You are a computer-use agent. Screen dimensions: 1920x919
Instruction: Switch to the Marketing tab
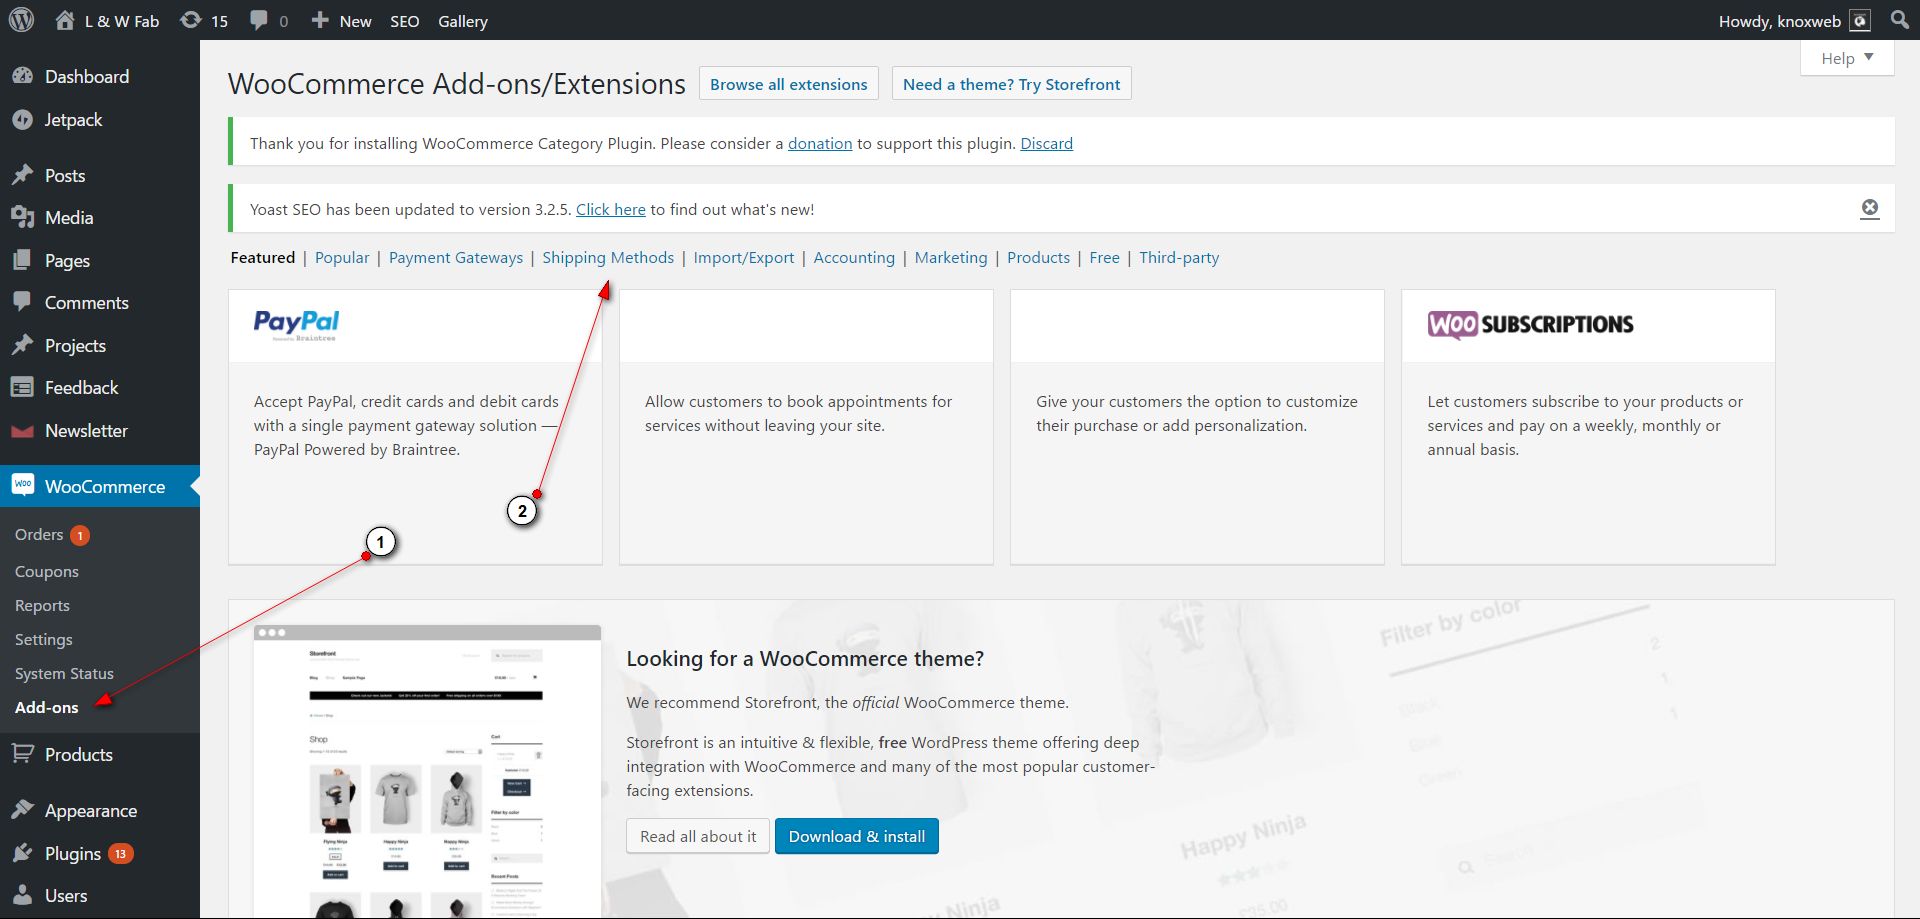tap(951, 257)
